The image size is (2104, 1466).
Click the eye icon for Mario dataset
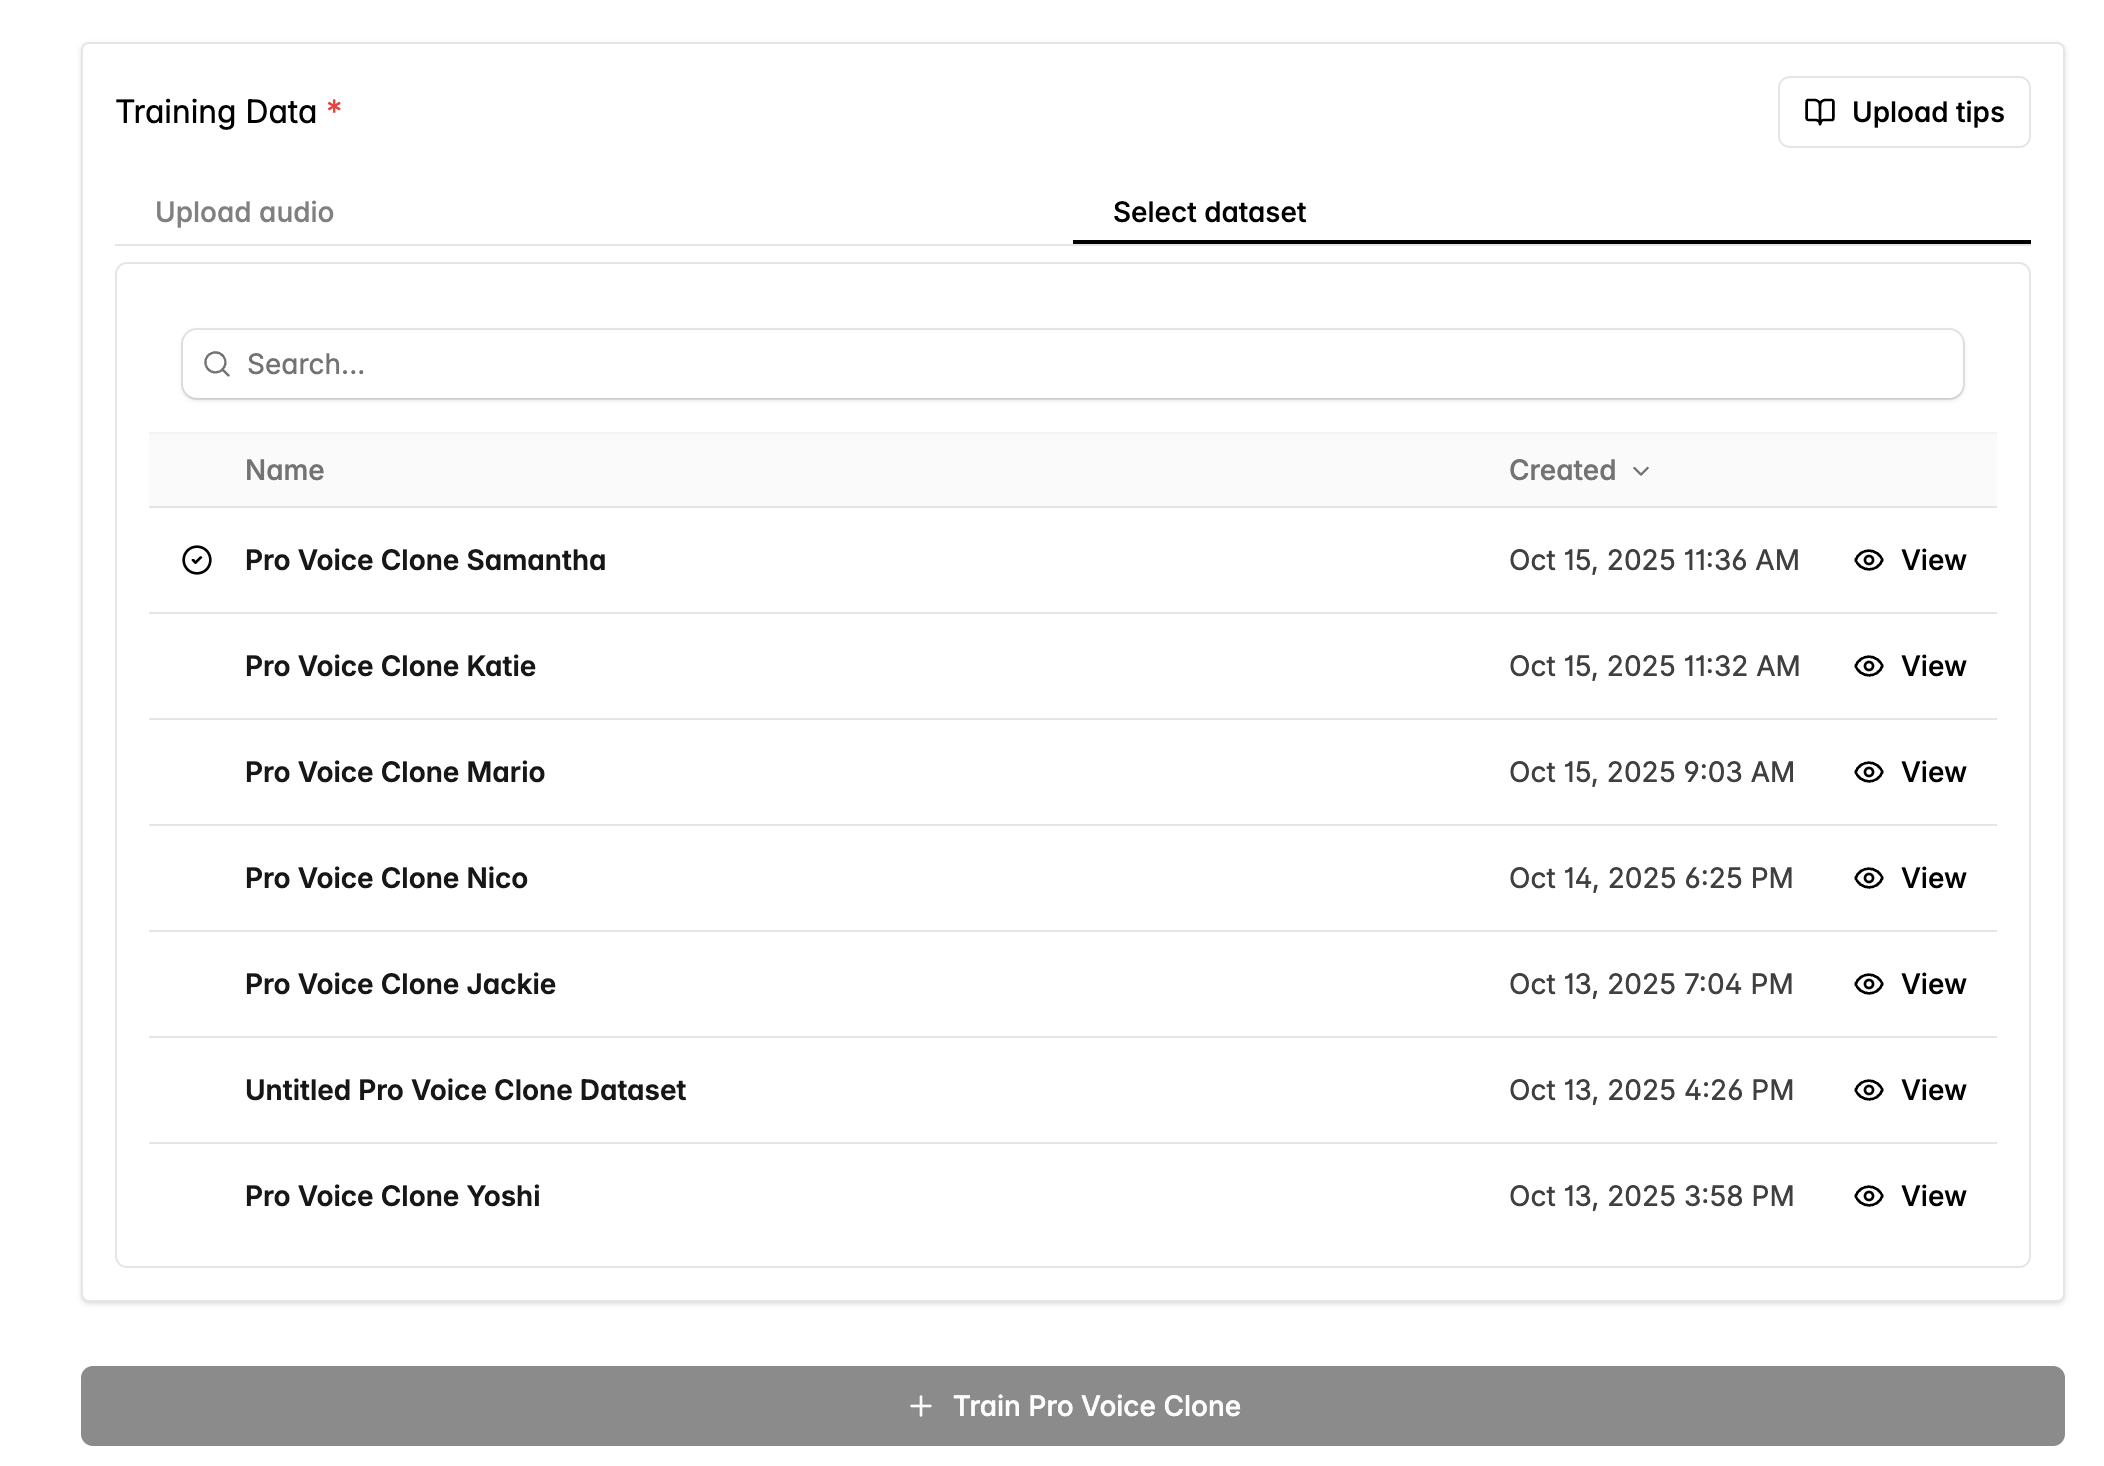(x=1868, y=772)
